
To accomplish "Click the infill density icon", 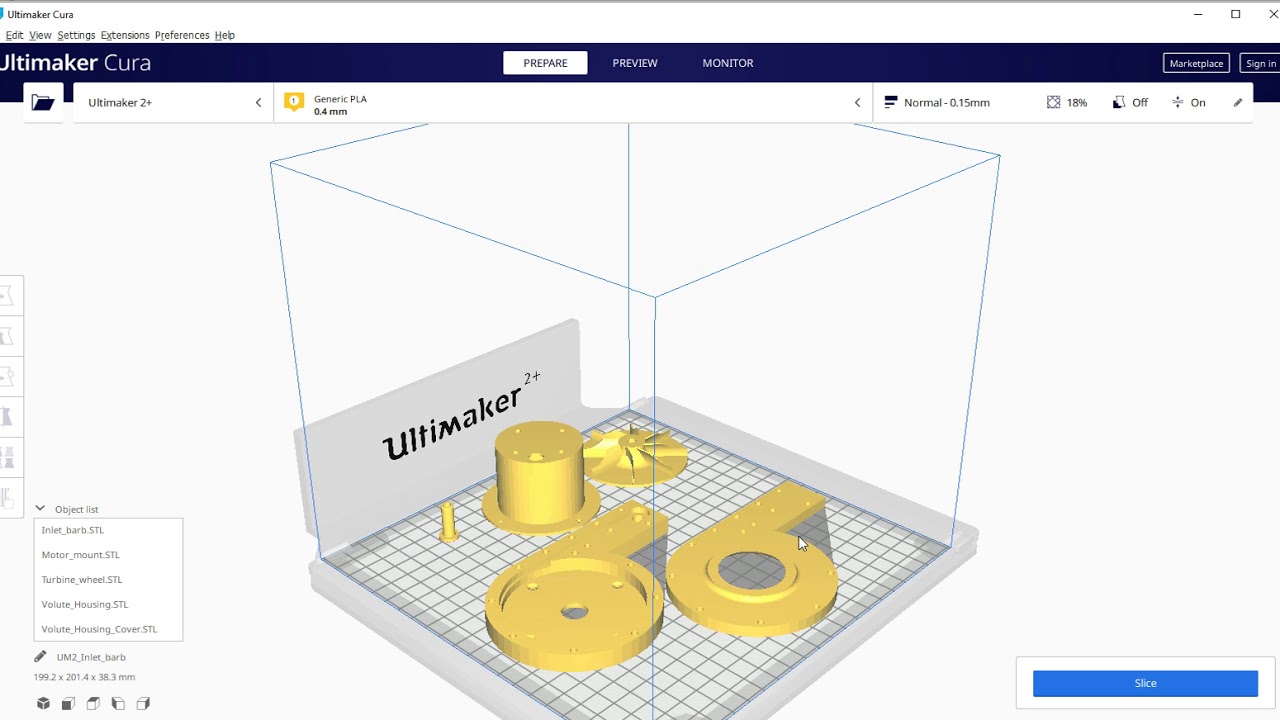I will [x=1053, y=102].
